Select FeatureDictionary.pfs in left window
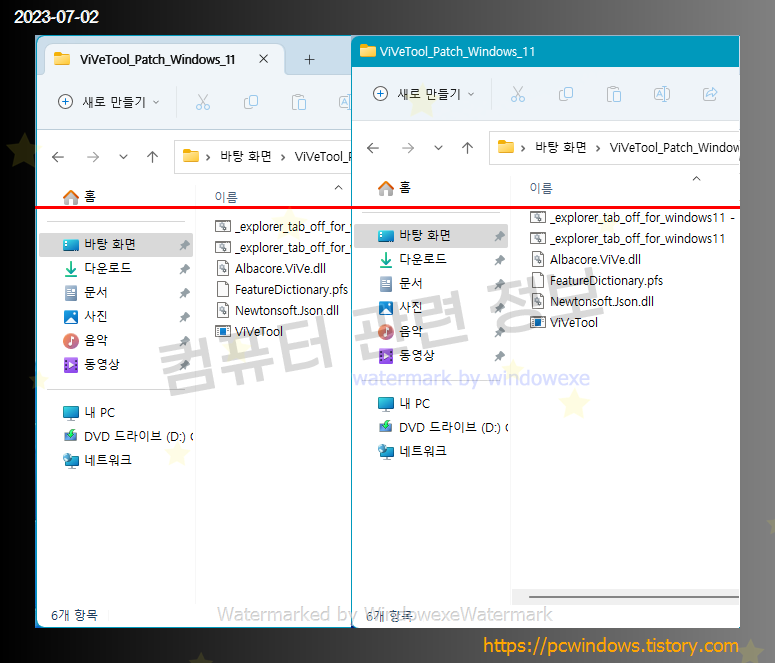The image size is (775, 663). [x=282, y=290]
